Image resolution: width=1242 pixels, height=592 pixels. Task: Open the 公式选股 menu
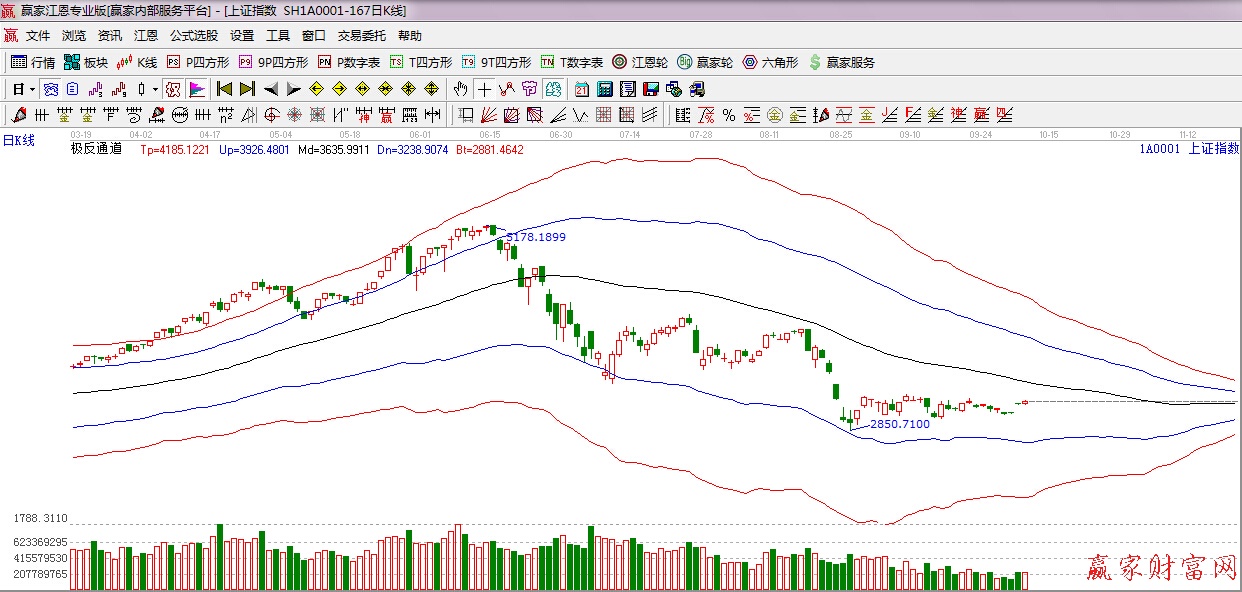pyautogui.click(x=193, y=36)
